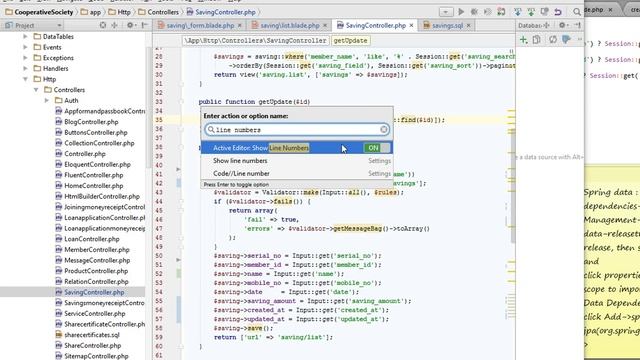This screenshot has height=360, width=640.
Task: Close the savings.sql tab
Action: 469,25
